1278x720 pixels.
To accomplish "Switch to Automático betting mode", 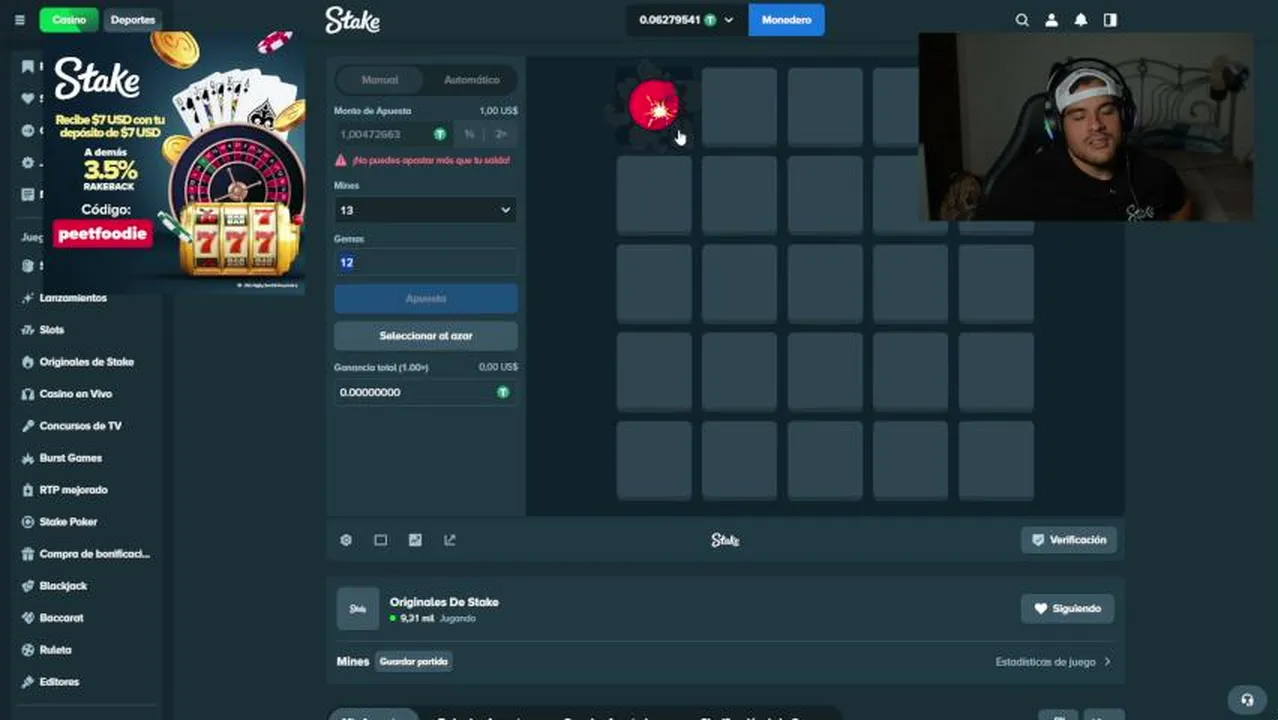I will point(471,80).
